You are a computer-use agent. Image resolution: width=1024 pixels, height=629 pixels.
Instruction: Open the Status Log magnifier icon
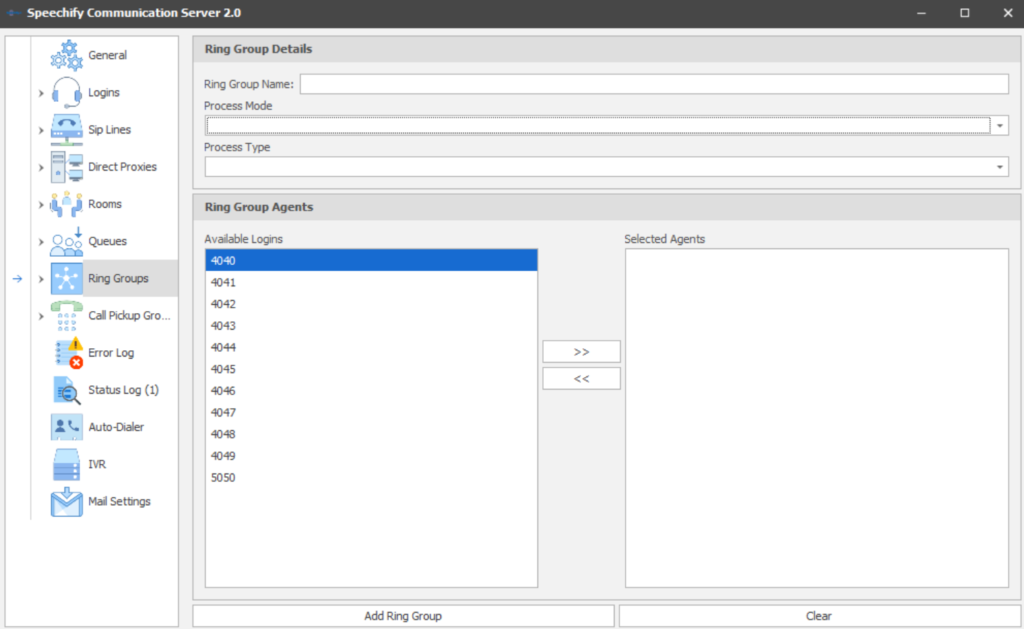tap(67, 391)
